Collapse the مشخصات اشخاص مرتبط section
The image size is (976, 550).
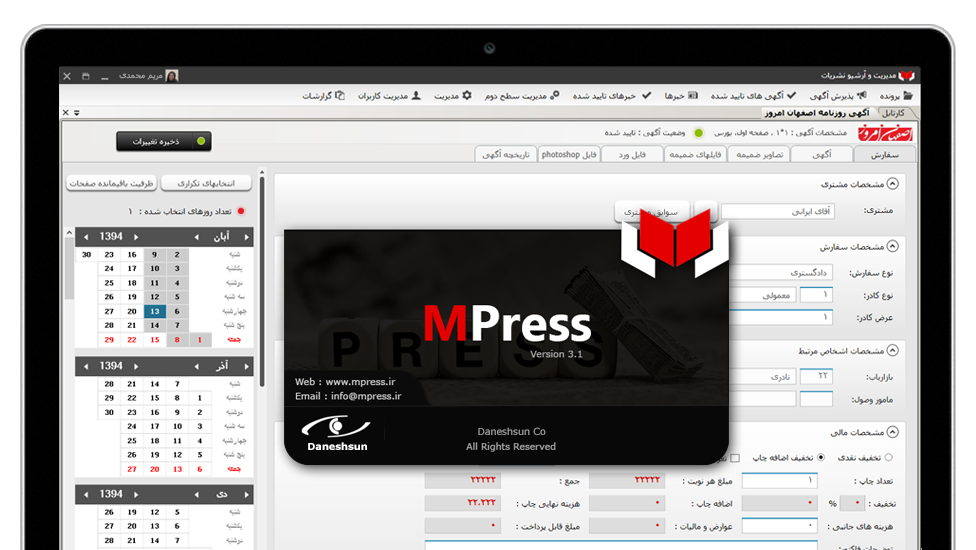tap(893, 350)
